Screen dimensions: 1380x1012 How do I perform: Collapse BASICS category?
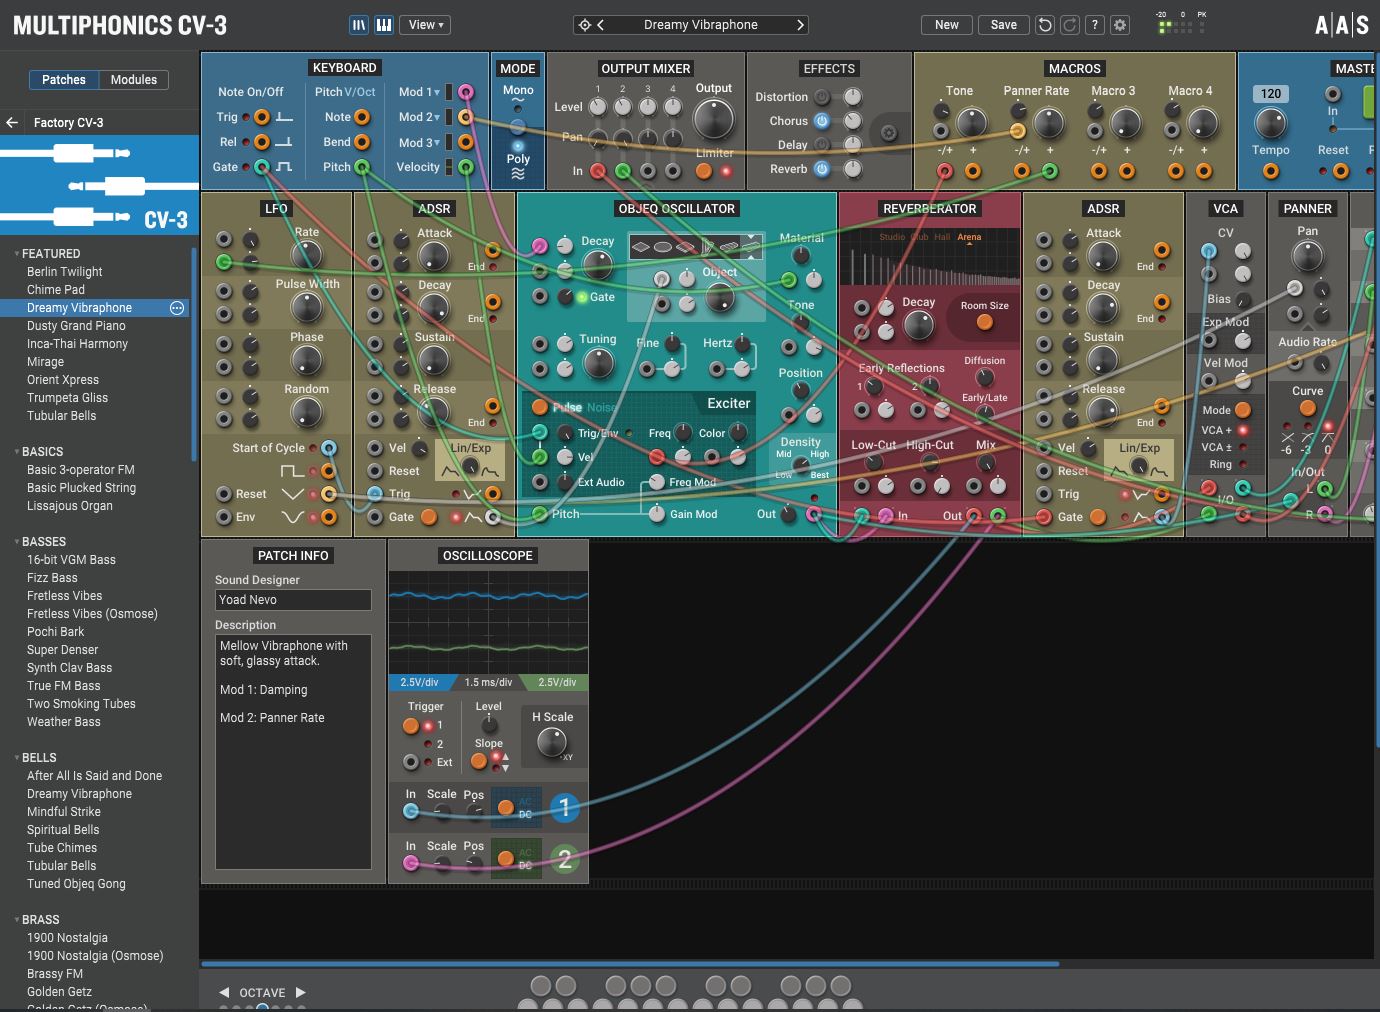[x=17, y=452]
